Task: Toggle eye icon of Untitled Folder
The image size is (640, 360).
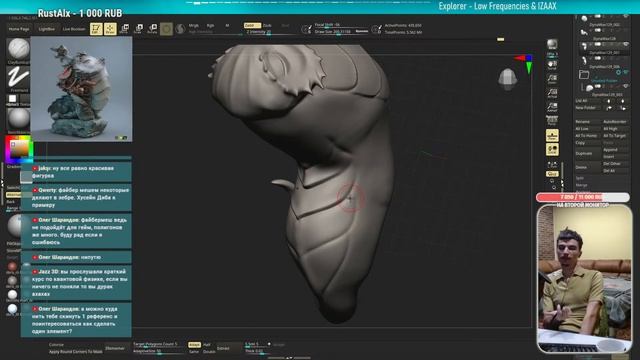Action: [625, 72]
